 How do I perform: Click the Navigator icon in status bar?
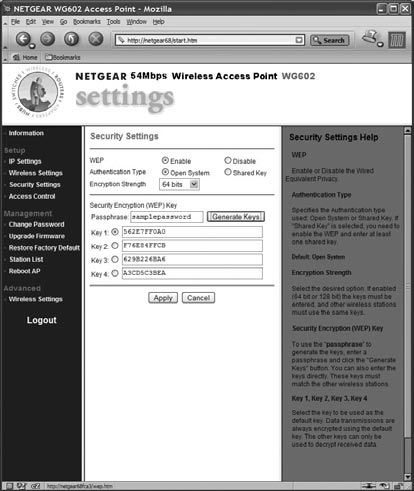pyautogui.click(x=9, y=486)
